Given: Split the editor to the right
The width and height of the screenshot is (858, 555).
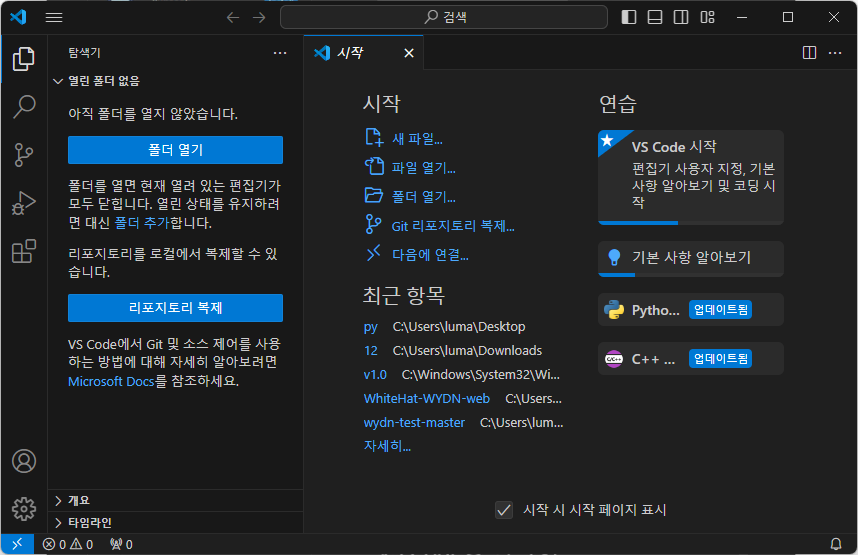Looking at the screenshot, I should pos(809,53).
